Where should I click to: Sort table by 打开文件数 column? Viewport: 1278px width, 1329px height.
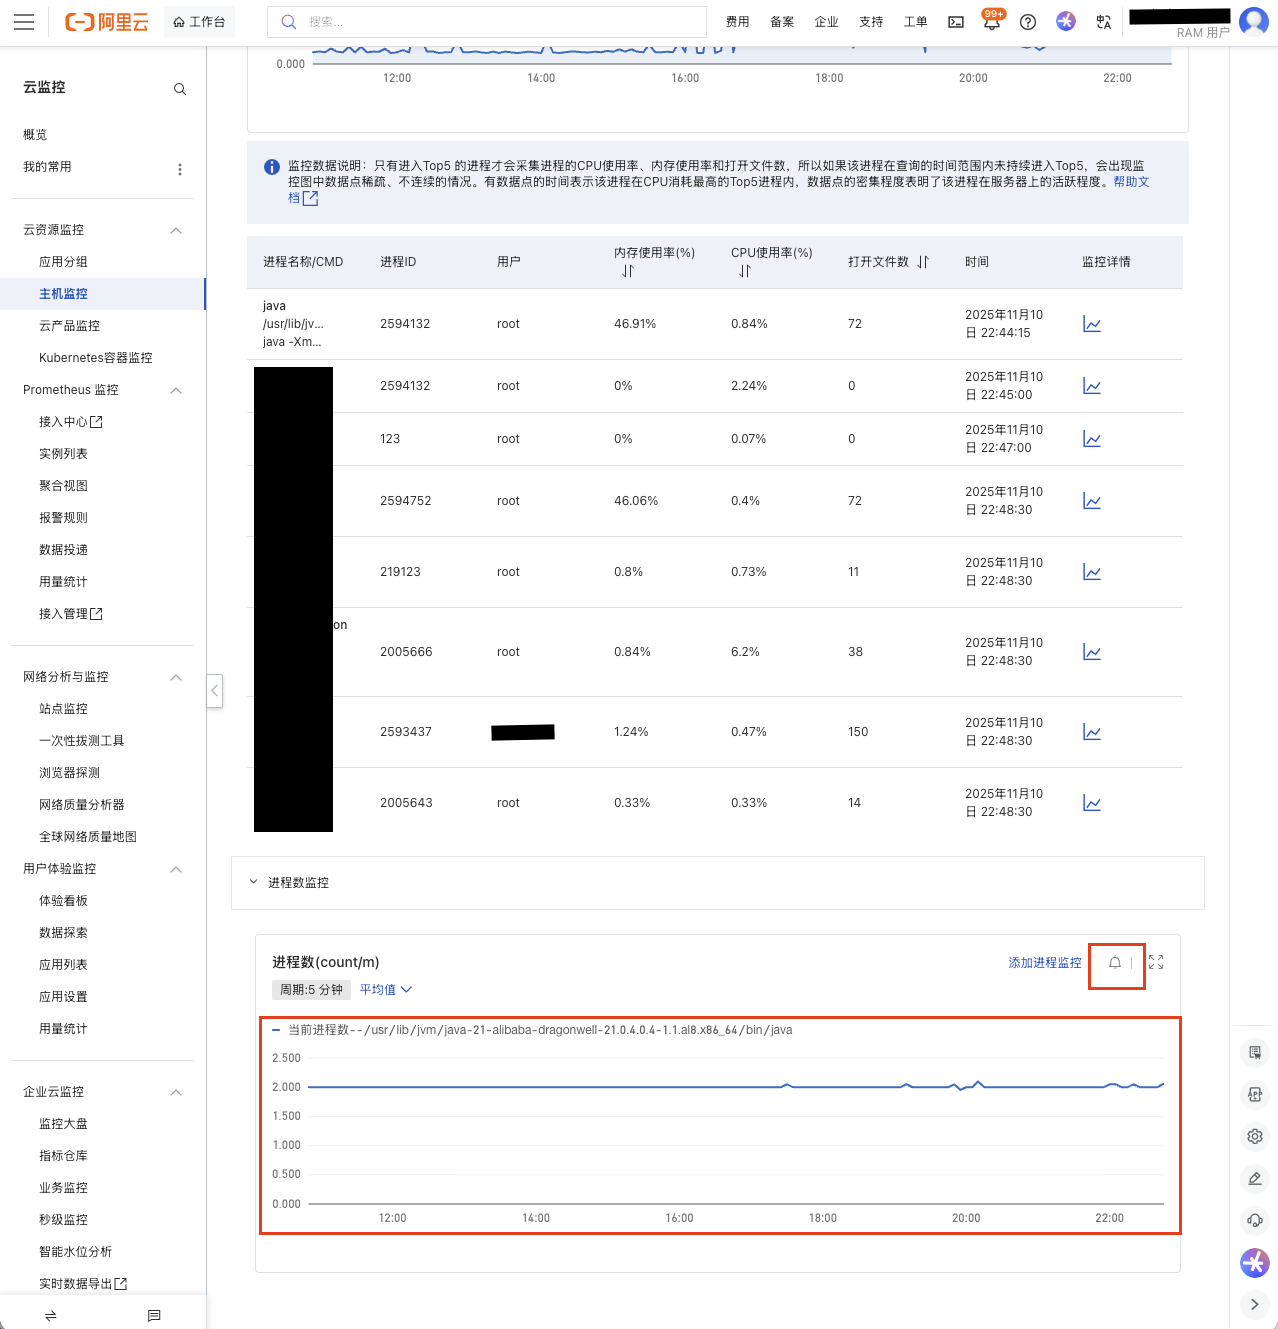click(923, 262)
